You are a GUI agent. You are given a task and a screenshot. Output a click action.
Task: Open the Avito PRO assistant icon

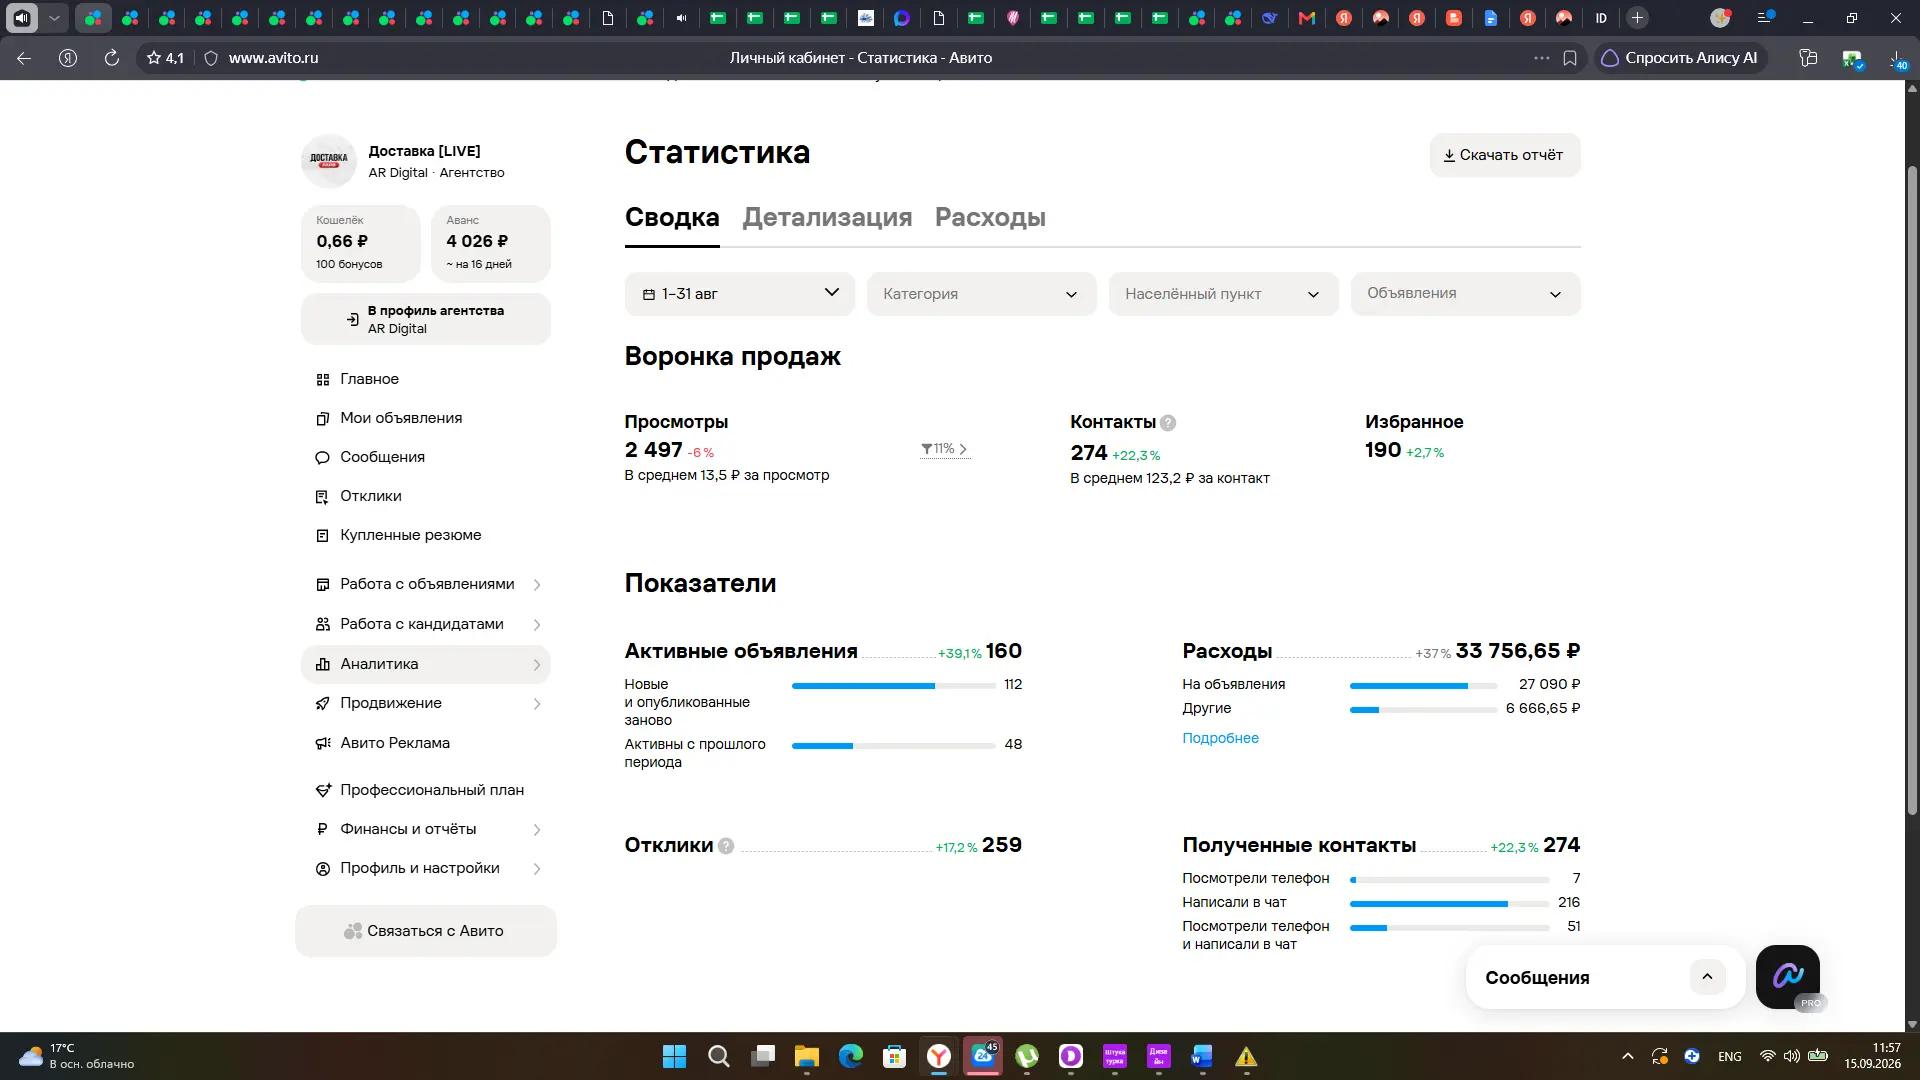(x=1788, y=976)
